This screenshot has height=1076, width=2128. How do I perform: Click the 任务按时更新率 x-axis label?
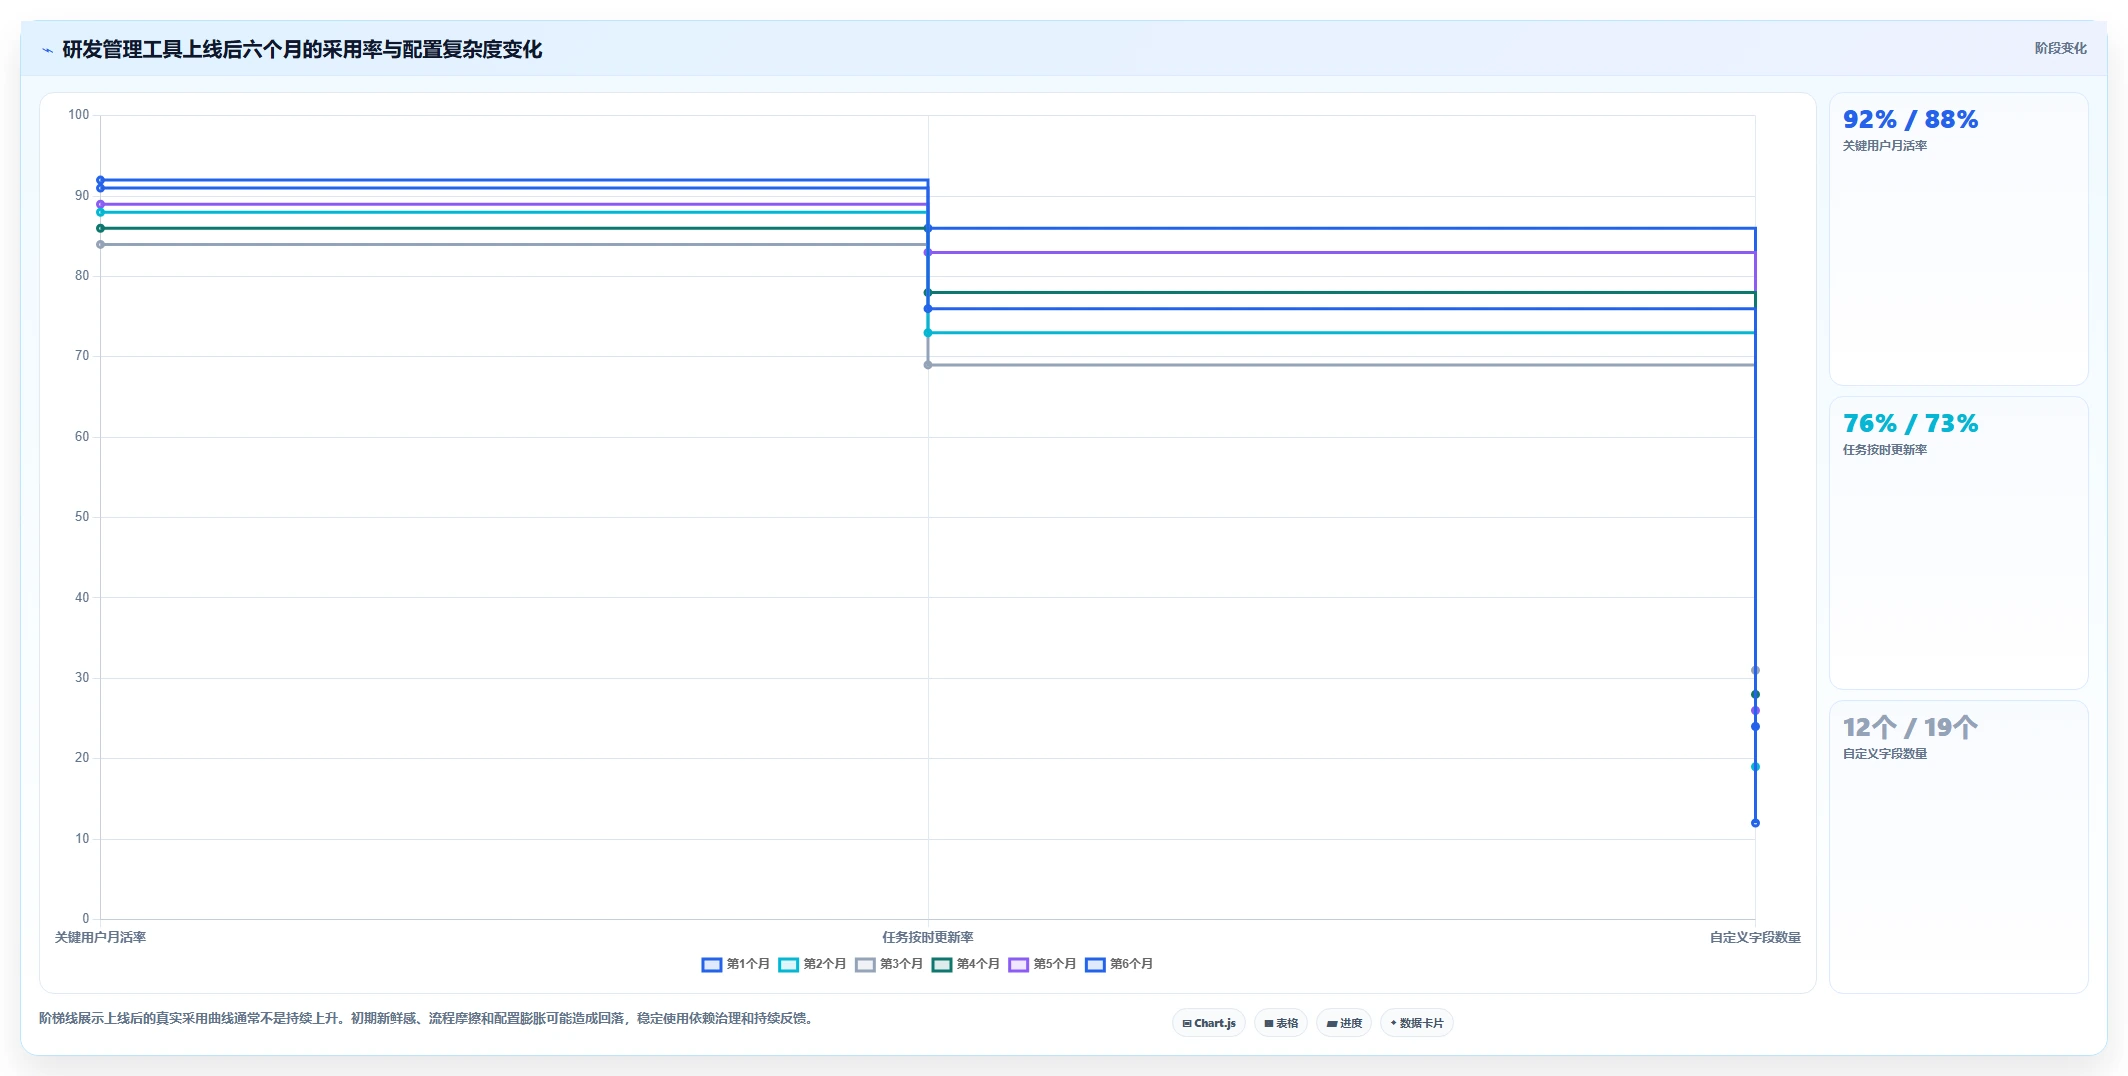(928, 937)
